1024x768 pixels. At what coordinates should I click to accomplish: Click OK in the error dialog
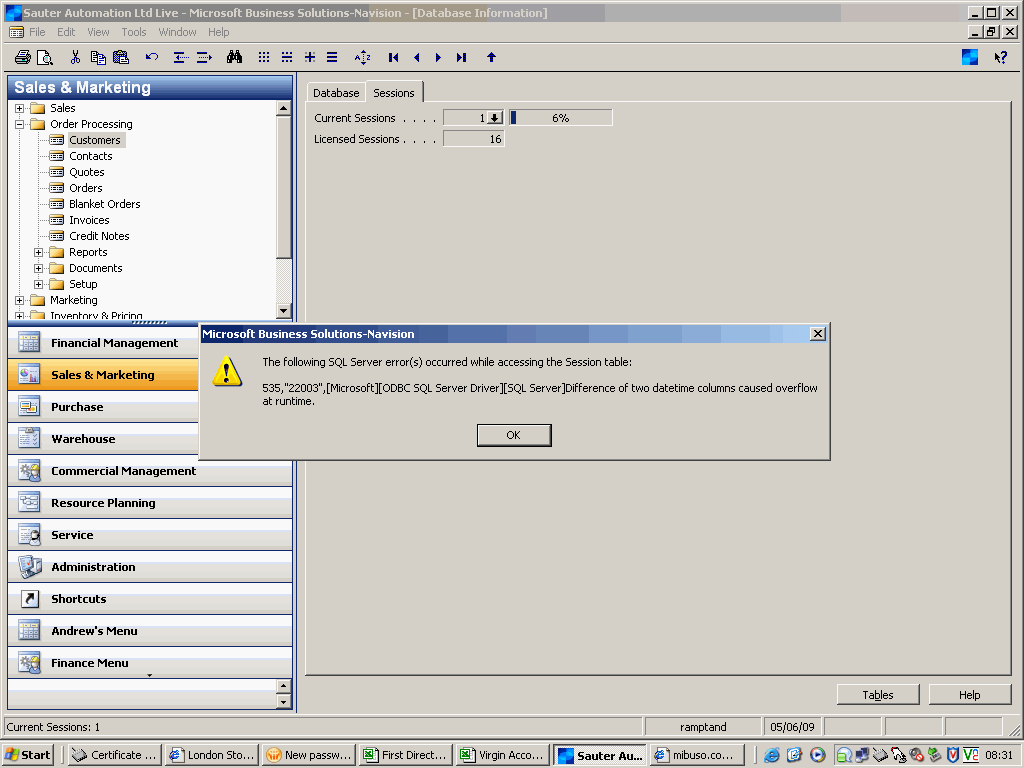click(514, 435)
